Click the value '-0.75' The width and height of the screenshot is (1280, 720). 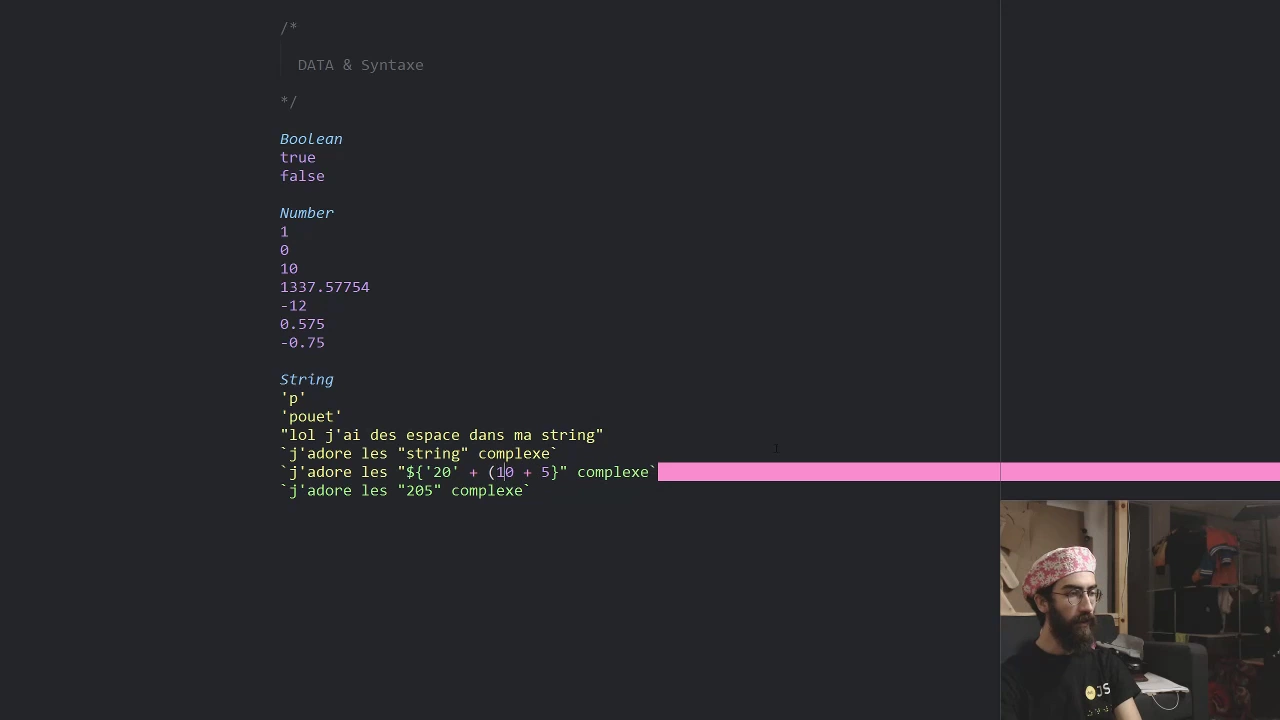click(302, 343)
